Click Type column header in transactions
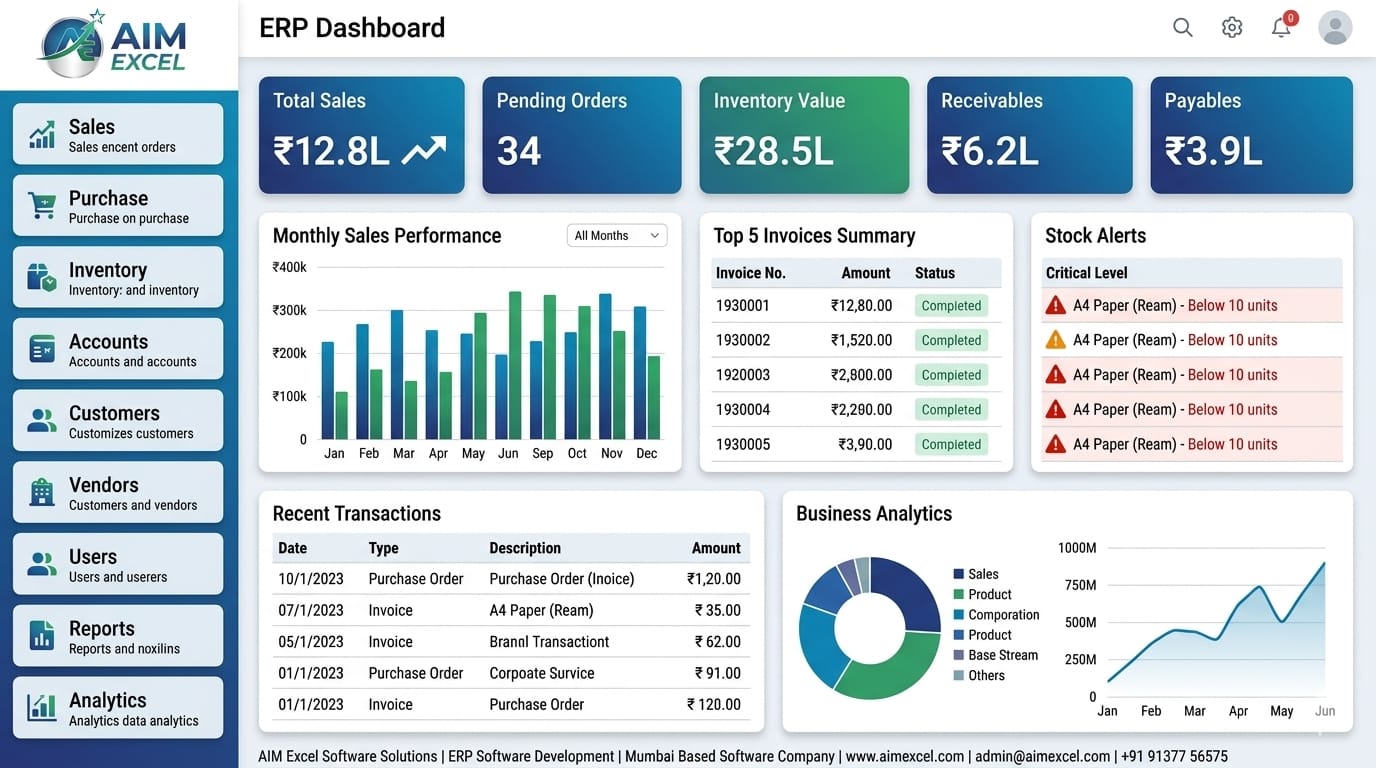Image resolution: width=1376 pixels, height=768 pixels. pos(383,548)
